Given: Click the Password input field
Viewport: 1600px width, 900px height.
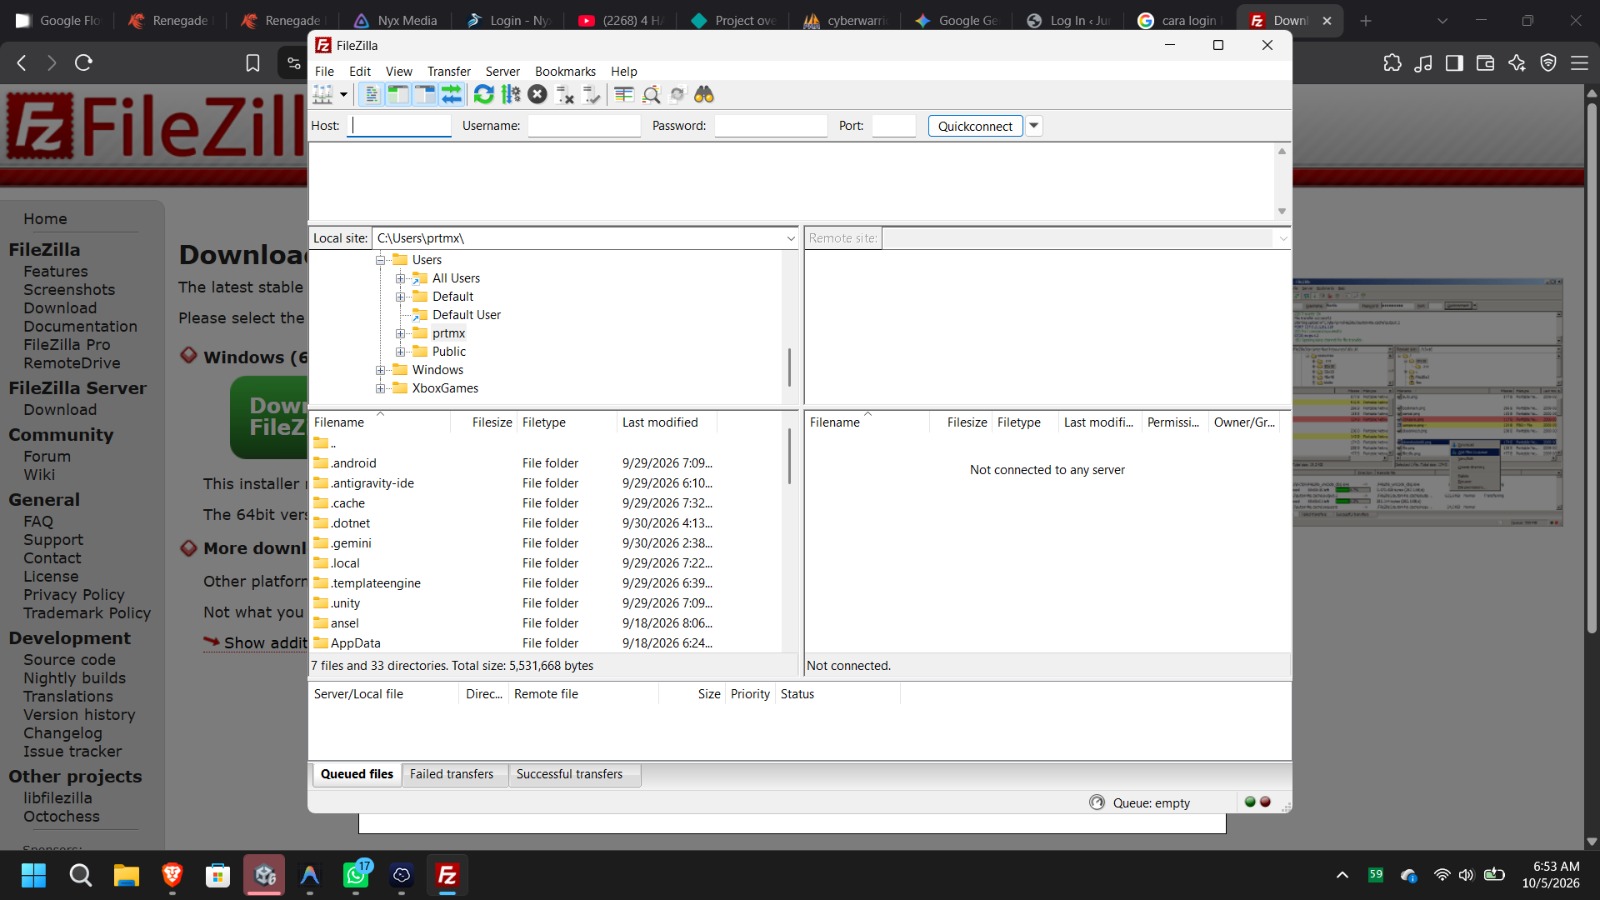Looking at the screenshot, I should pos(770,126).
